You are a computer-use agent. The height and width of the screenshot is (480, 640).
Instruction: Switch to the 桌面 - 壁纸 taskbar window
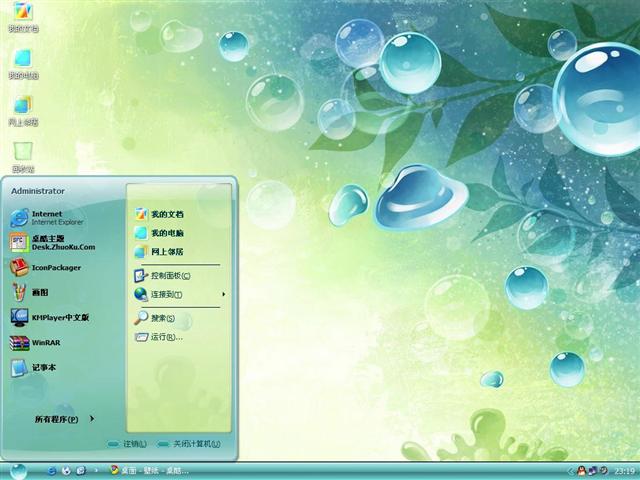pos(149,471)
